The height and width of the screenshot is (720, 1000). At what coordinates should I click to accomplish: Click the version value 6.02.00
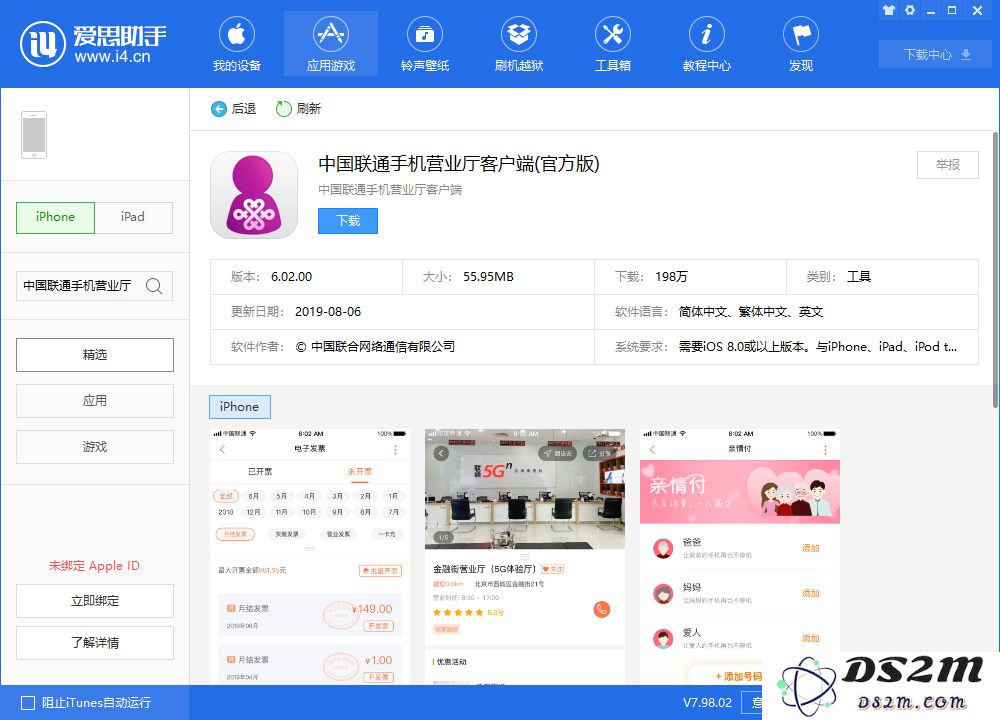click(291, 277)
